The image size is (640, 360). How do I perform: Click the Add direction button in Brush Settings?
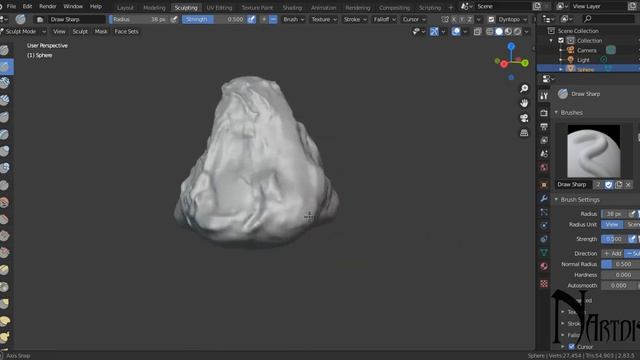[x=612, y=253]
